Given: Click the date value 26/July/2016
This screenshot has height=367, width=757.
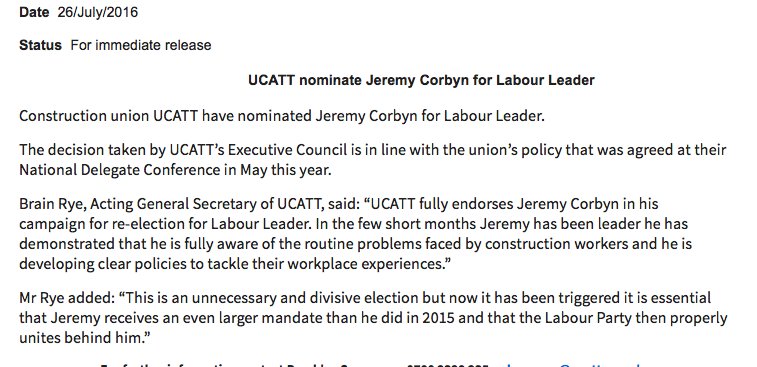Looking at the screenshot, I should pos(98,12).
